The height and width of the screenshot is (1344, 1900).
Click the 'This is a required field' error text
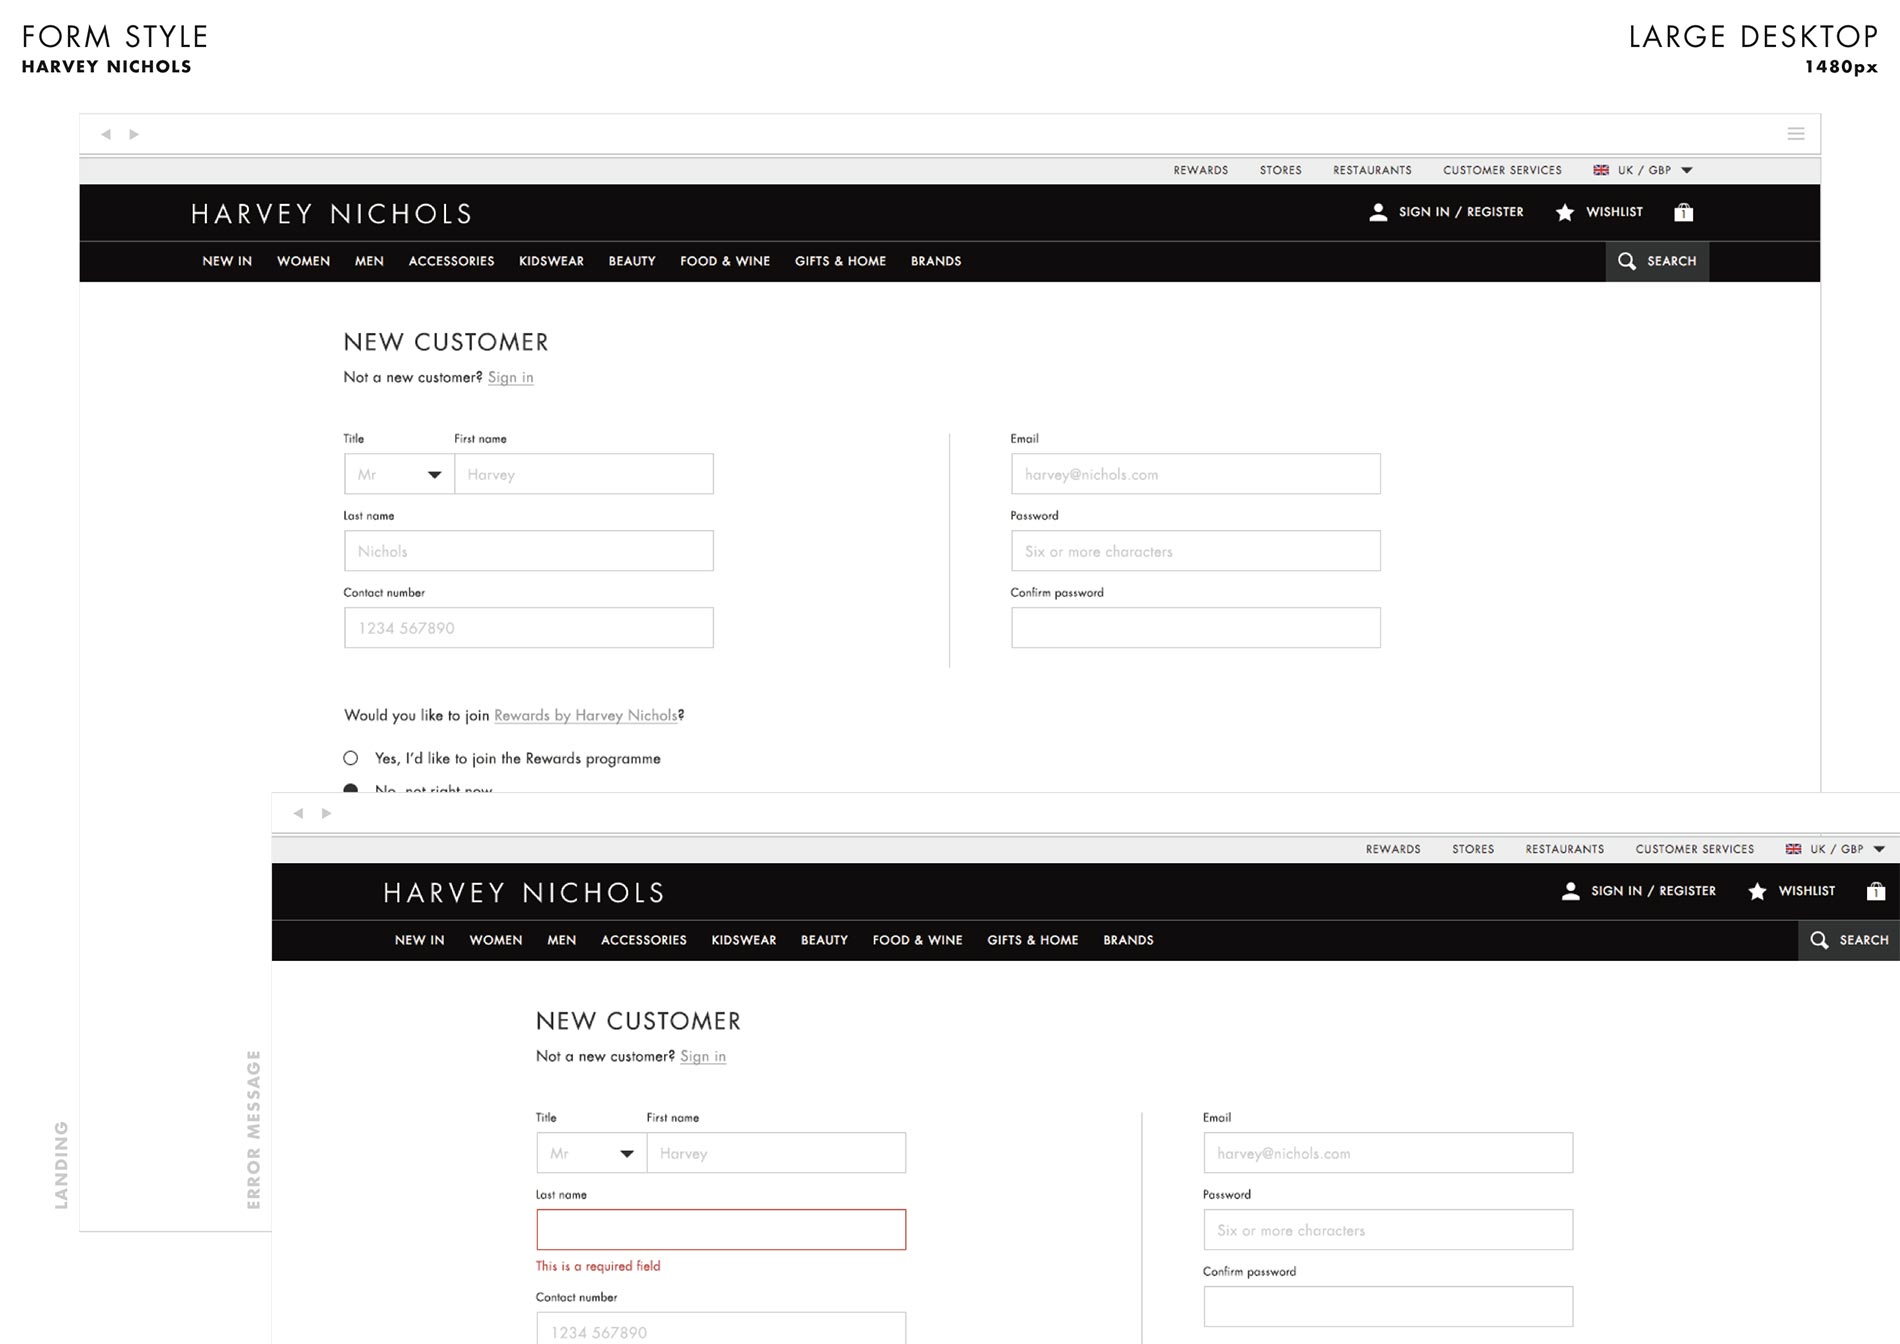pos(598,1266)
